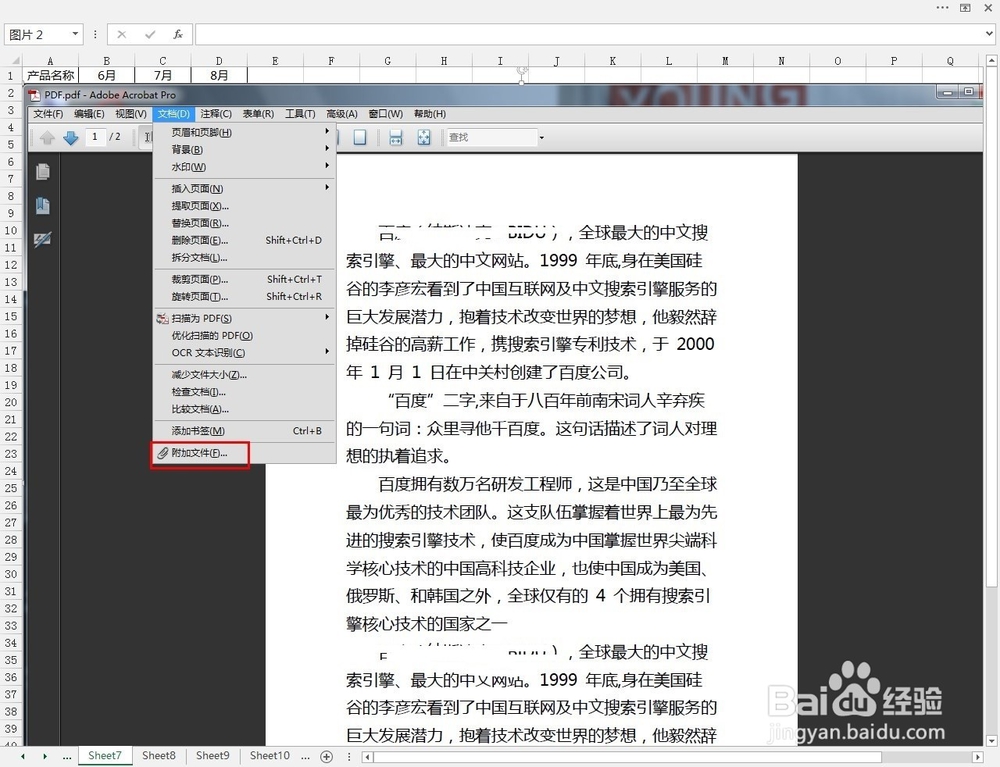Choose 减少文件大小(Z)... entry

245,374
